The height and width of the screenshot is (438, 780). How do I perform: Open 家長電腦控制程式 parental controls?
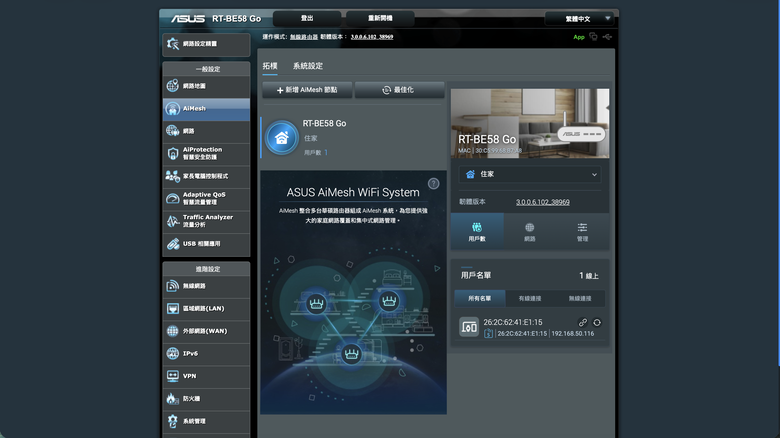click(206, 176)
